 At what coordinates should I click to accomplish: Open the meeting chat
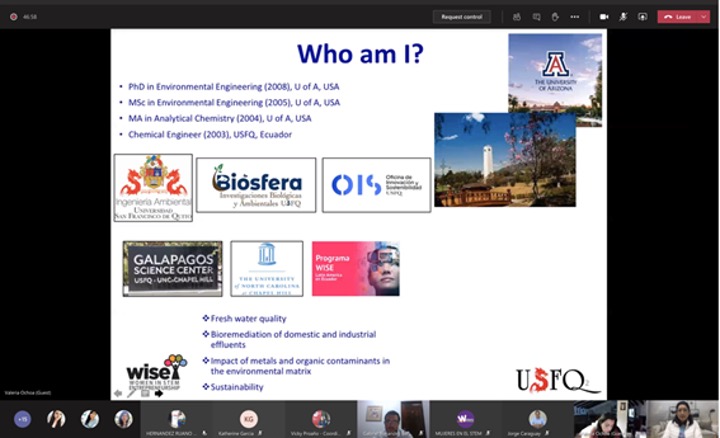[537, 17]
